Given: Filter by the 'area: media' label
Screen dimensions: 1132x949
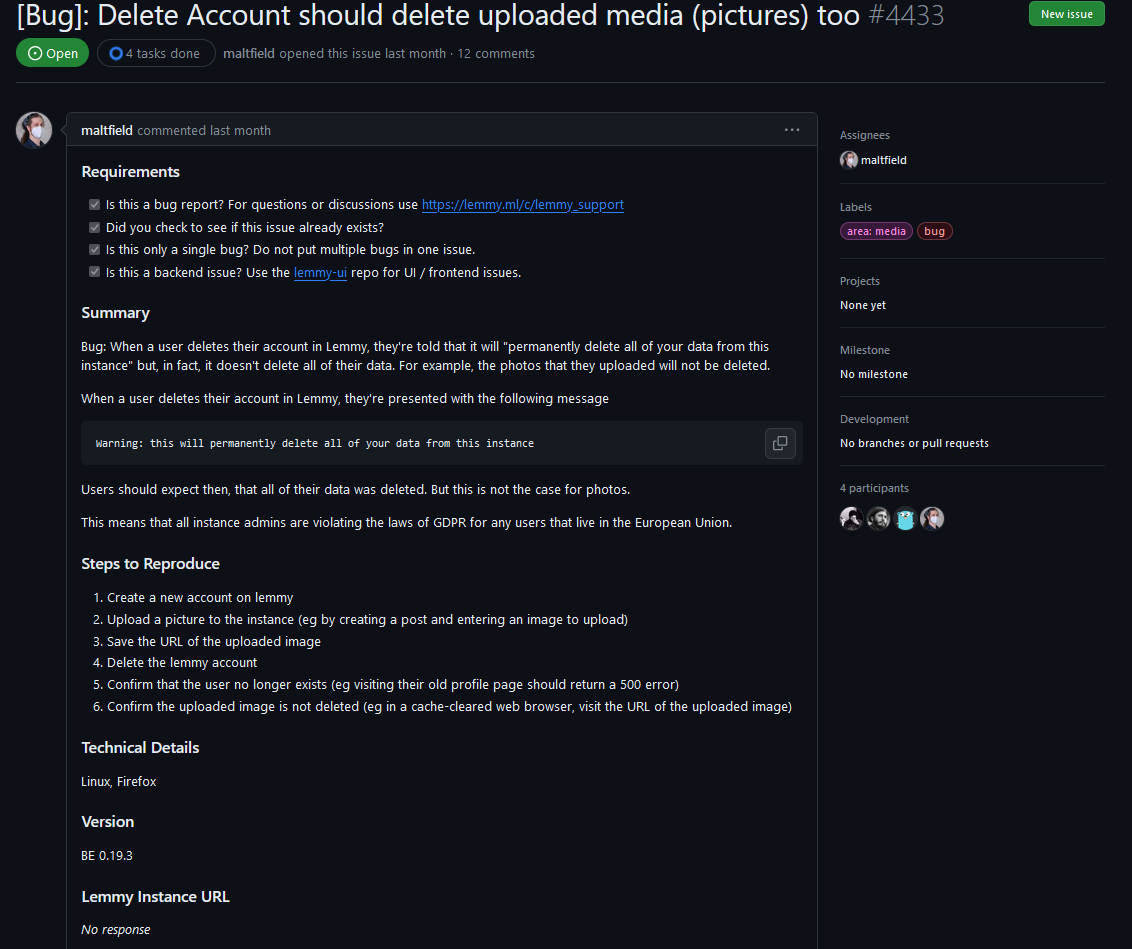Looking at the screenshot, I should click(876, 231).
